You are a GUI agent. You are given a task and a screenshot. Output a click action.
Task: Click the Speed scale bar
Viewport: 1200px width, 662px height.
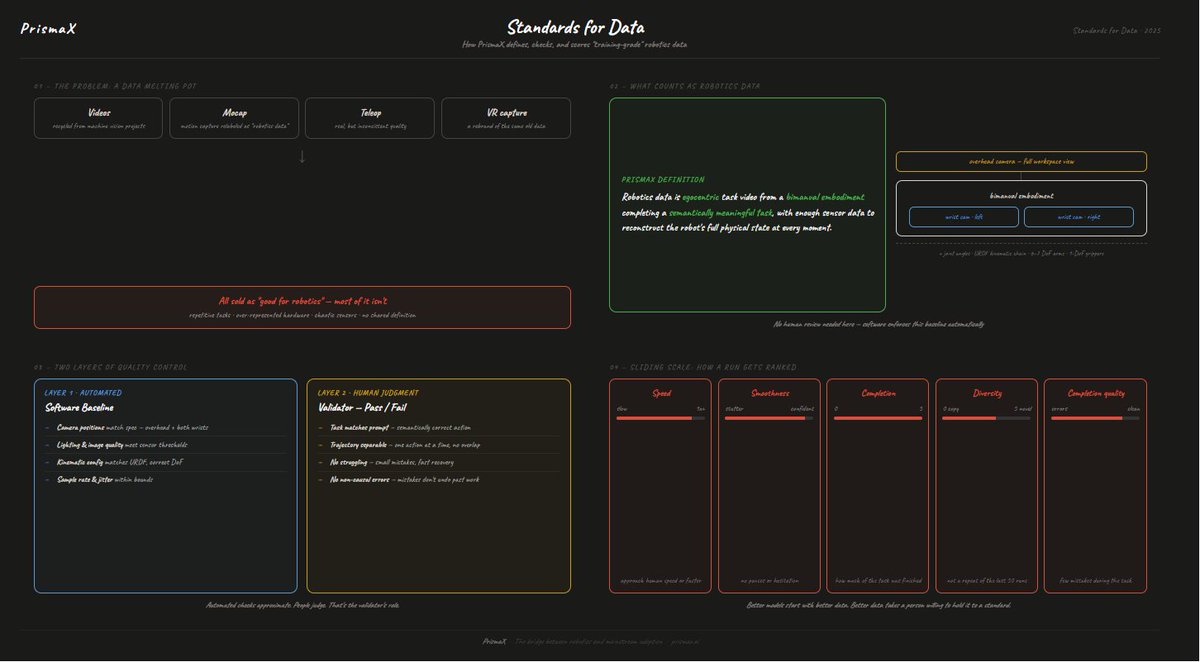(x=661, y=418)
